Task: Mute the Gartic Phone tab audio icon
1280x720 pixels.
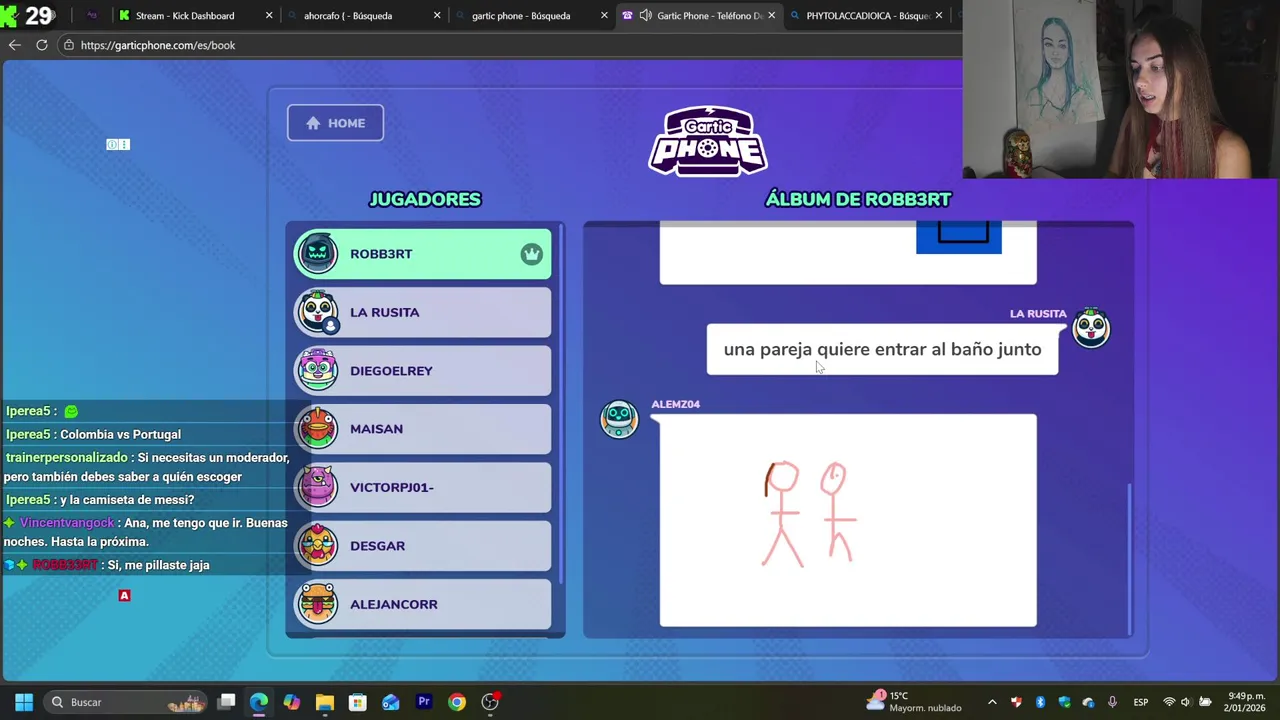Action: click(x=645, y=15)
